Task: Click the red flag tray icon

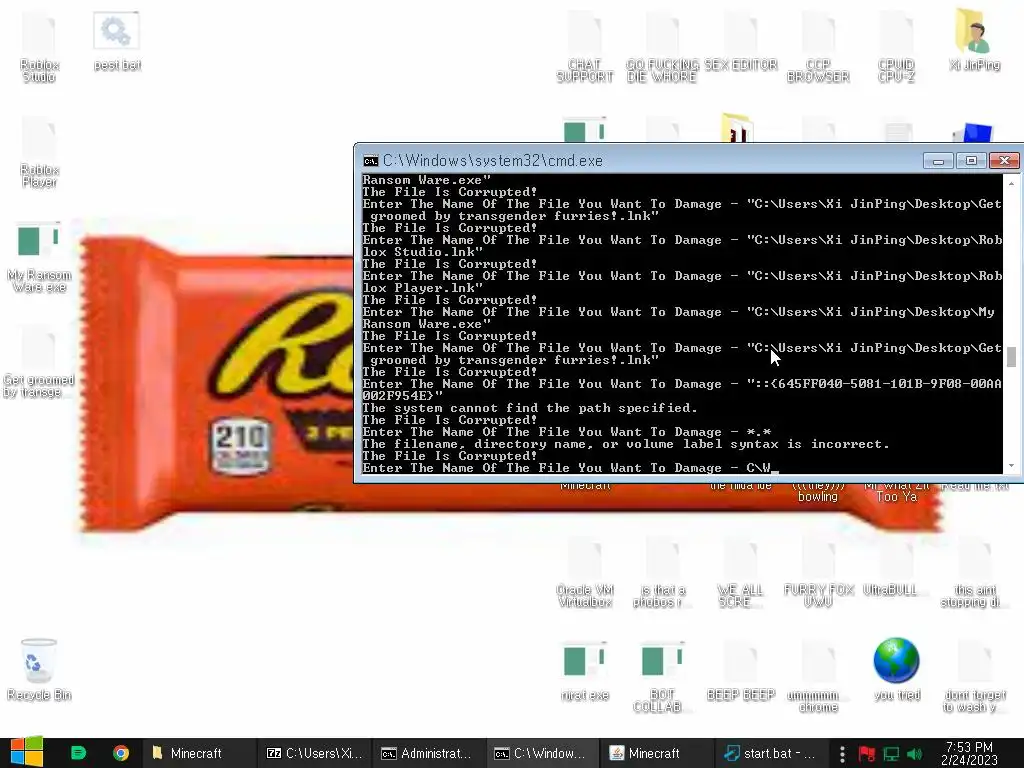Action: pyautogui.click(x=867, y=754)
